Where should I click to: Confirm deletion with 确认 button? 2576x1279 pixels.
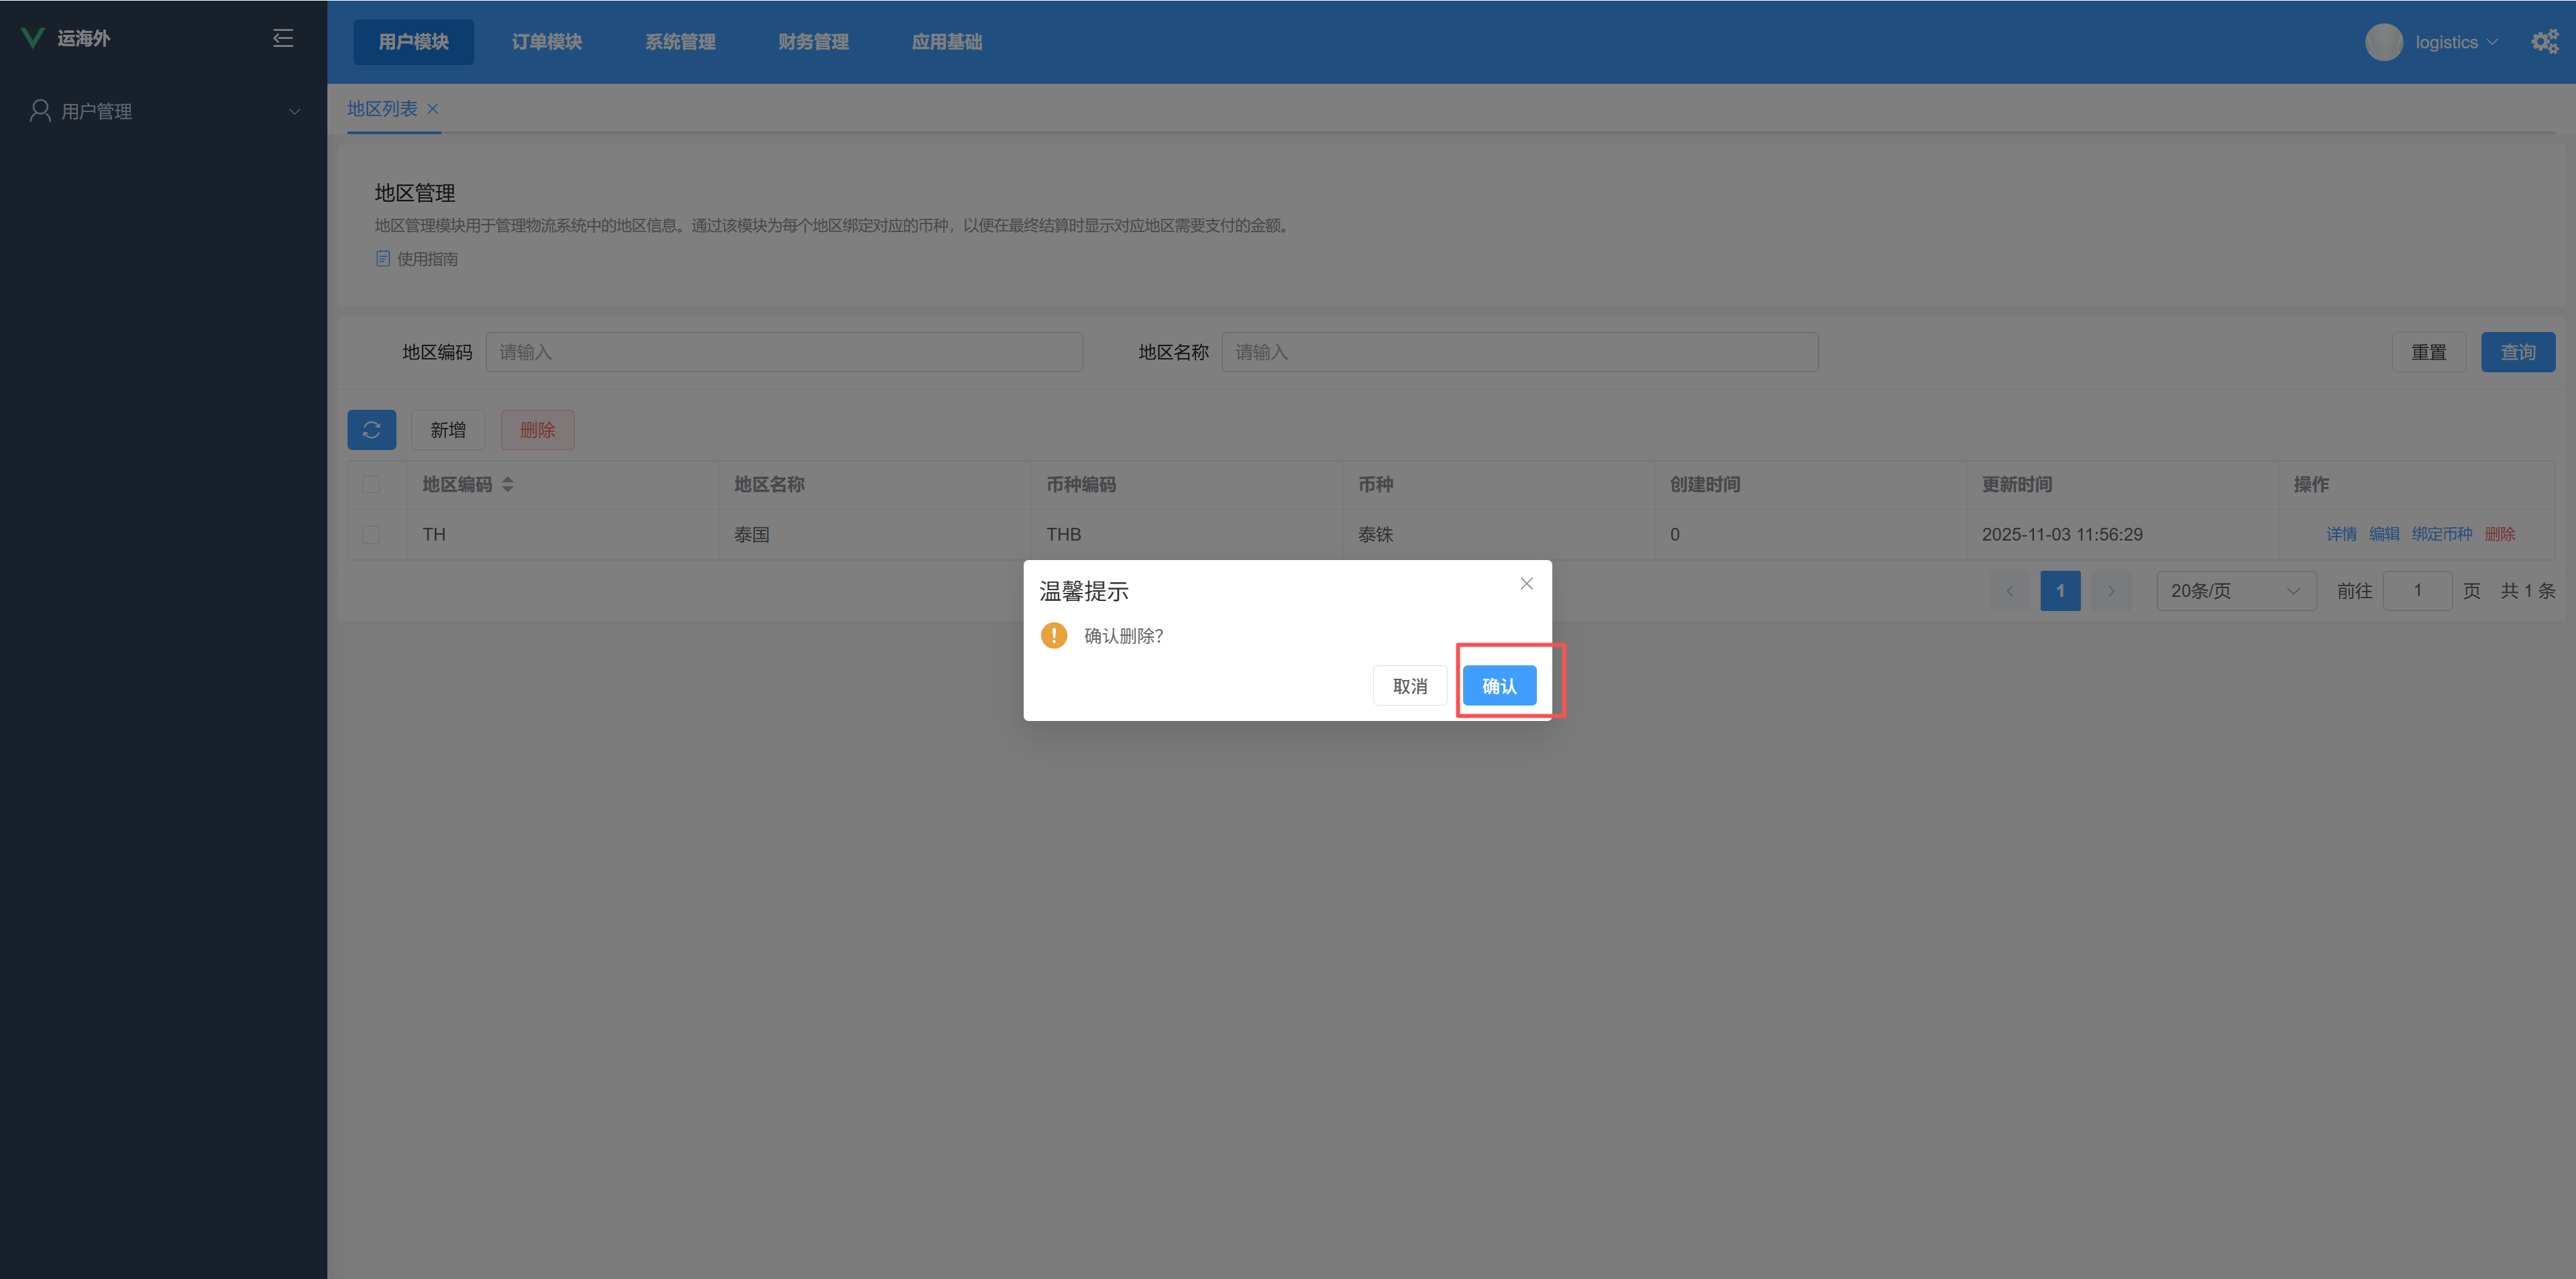[1499, 686]
